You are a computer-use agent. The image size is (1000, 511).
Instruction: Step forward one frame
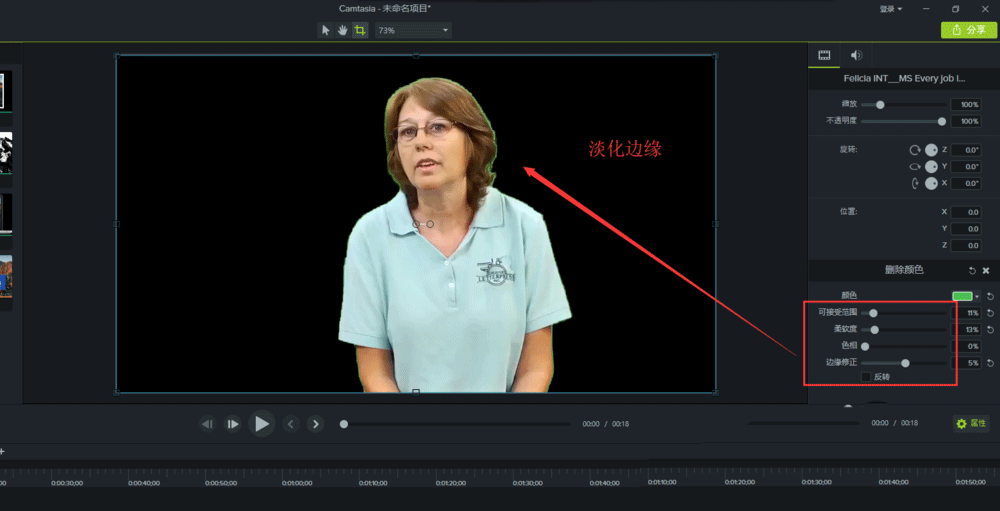[233, 424]
